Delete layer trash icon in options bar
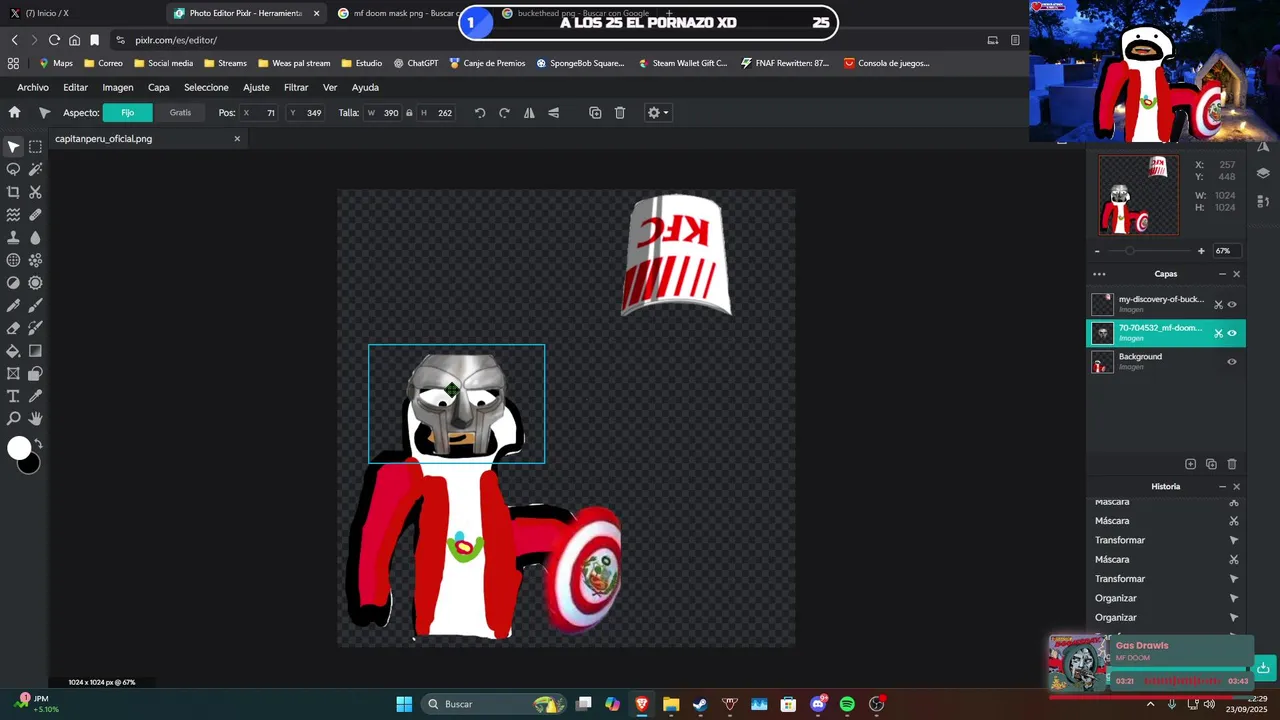This screenshot has height=720, width=1280. (x=620, y=113)
